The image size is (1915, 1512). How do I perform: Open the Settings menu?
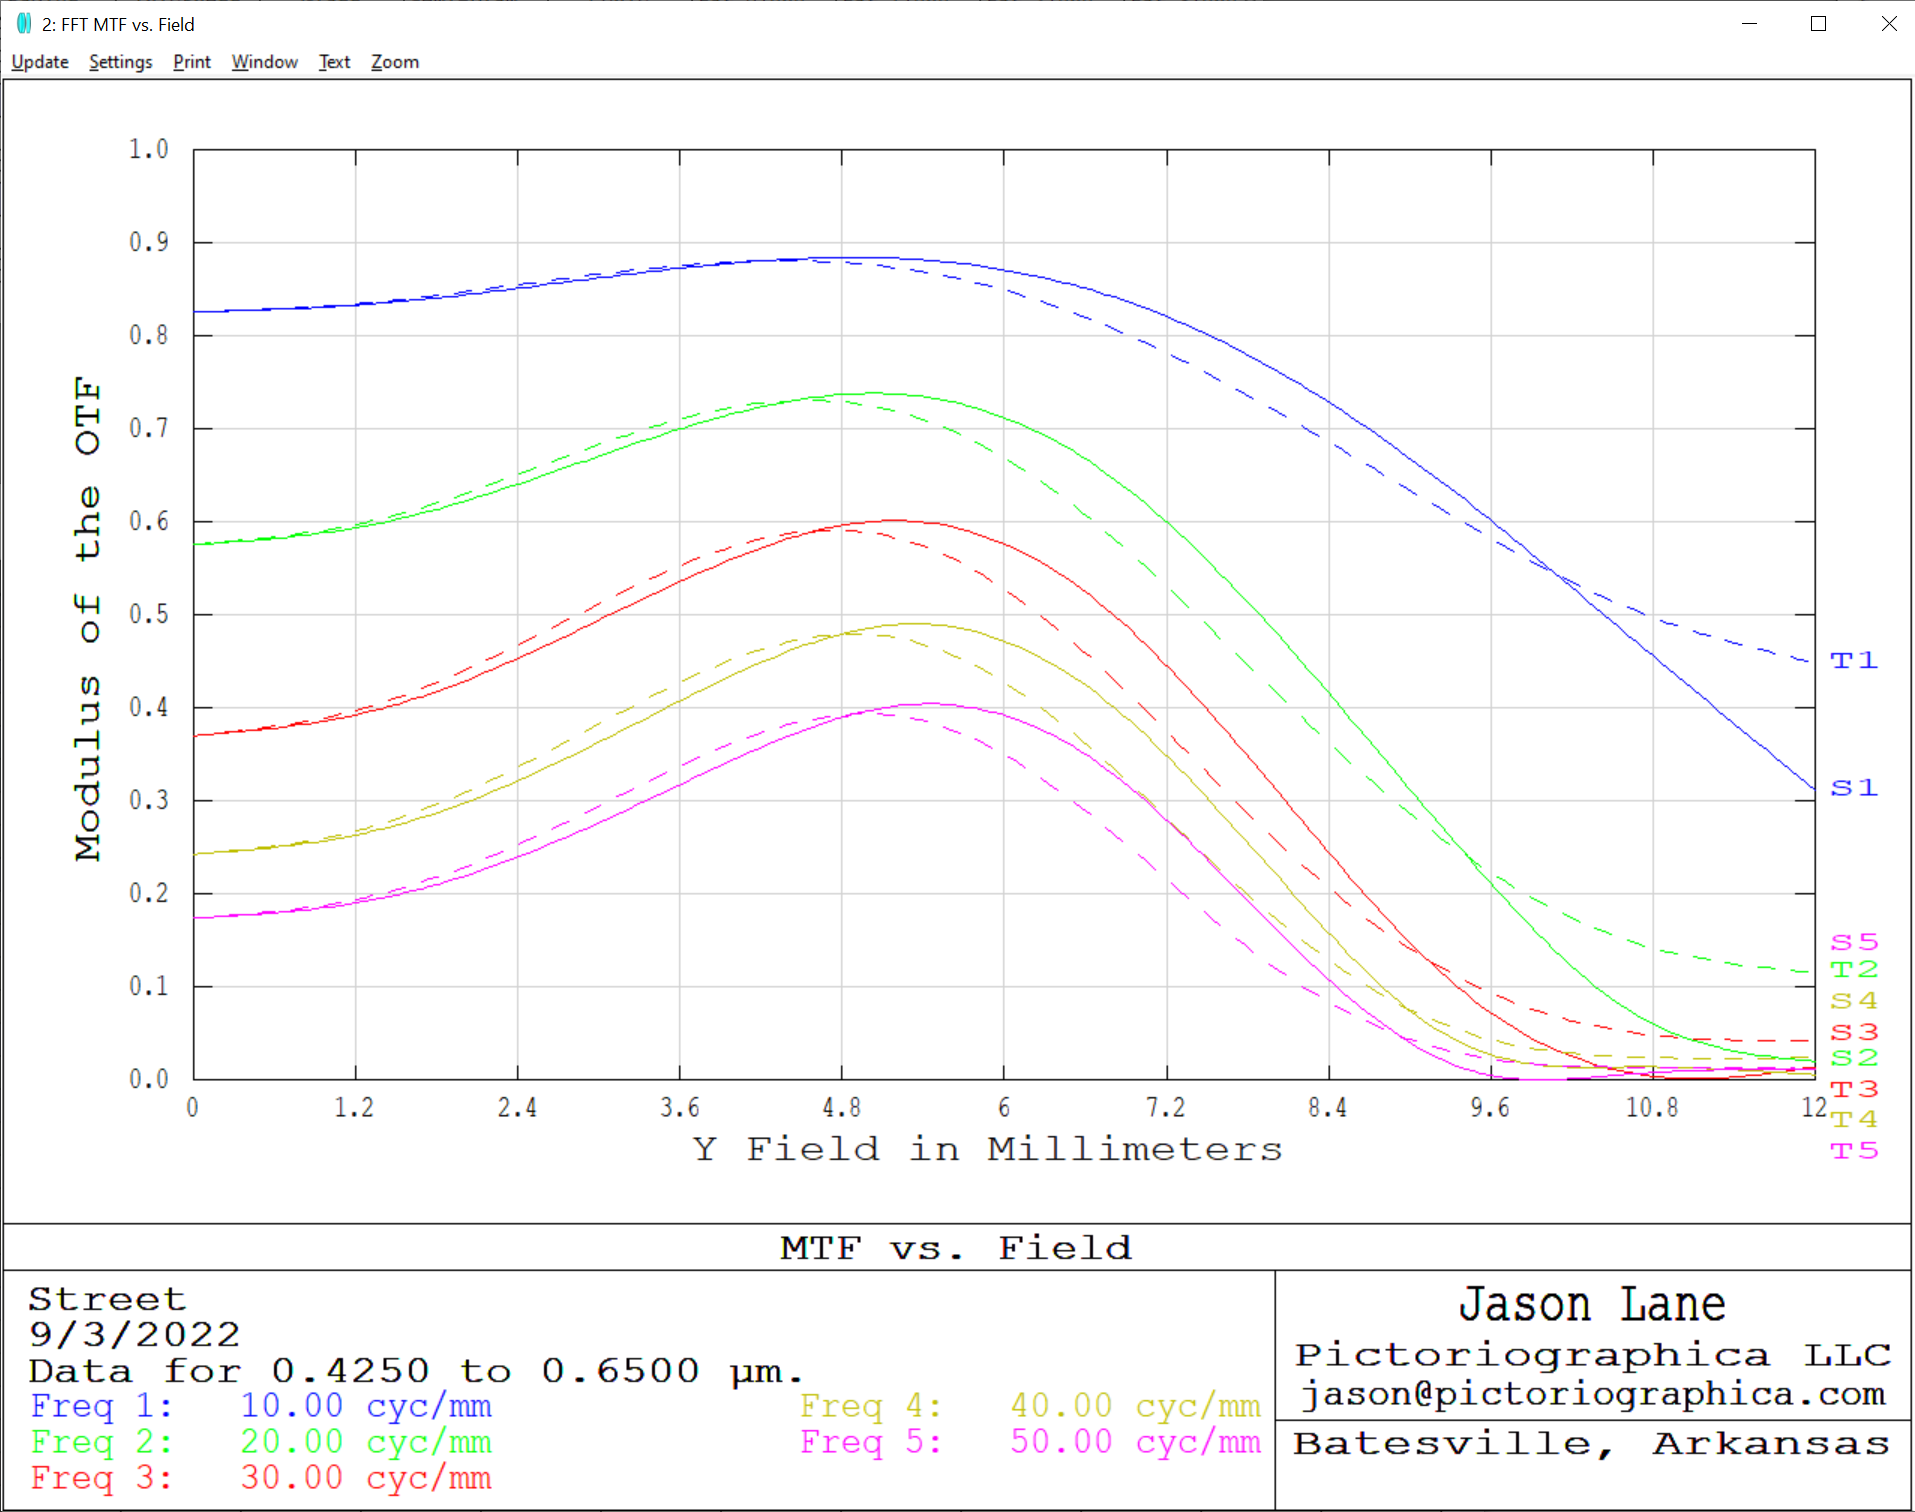120,62
